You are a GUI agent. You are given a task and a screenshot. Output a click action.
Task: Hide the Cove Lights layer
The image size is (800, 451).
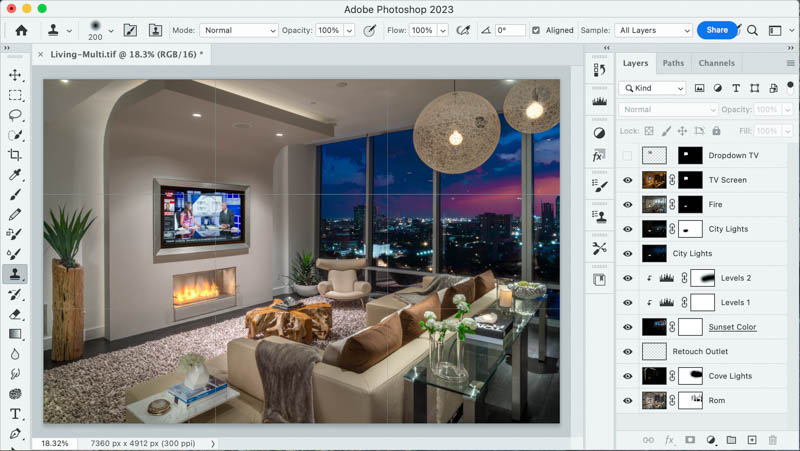(628, 376)
